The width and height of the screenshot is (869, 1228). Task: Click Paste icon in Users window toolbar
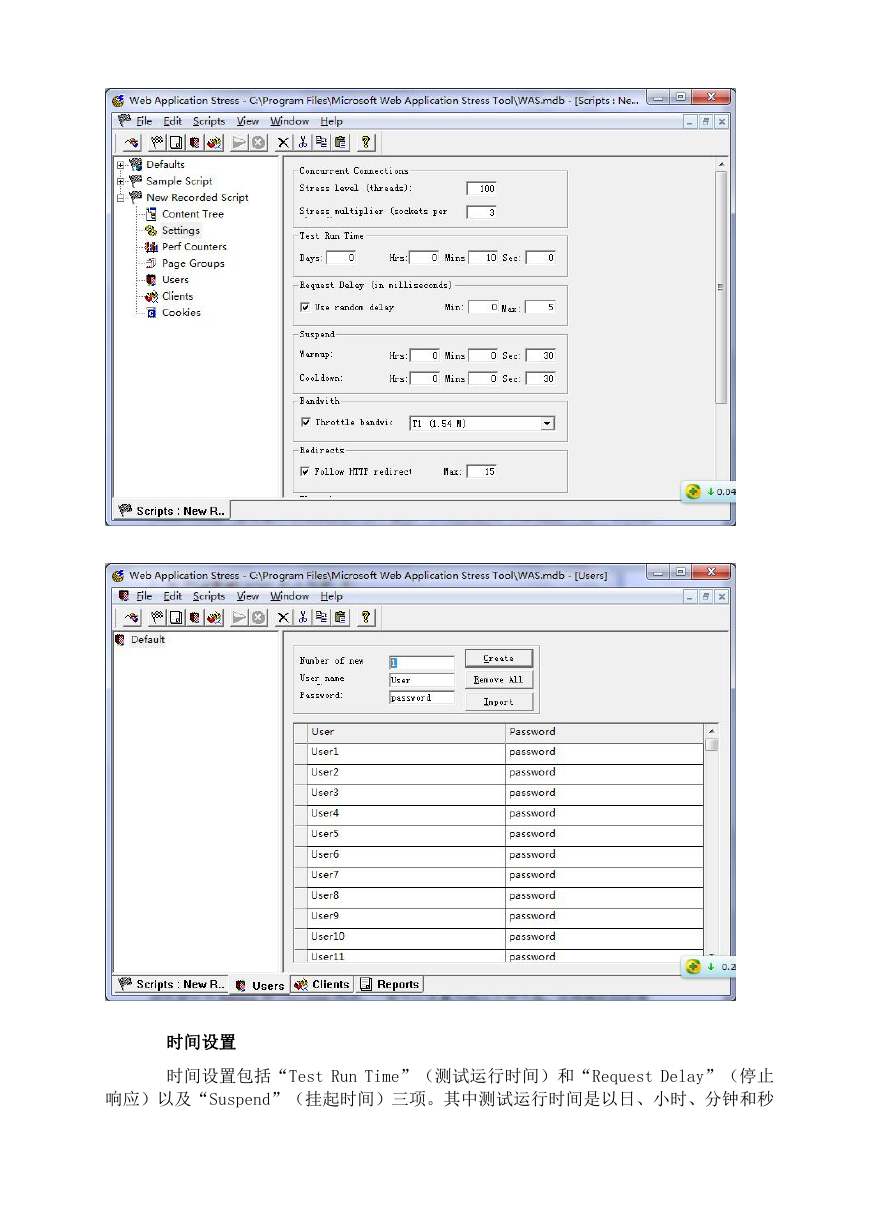340,617
